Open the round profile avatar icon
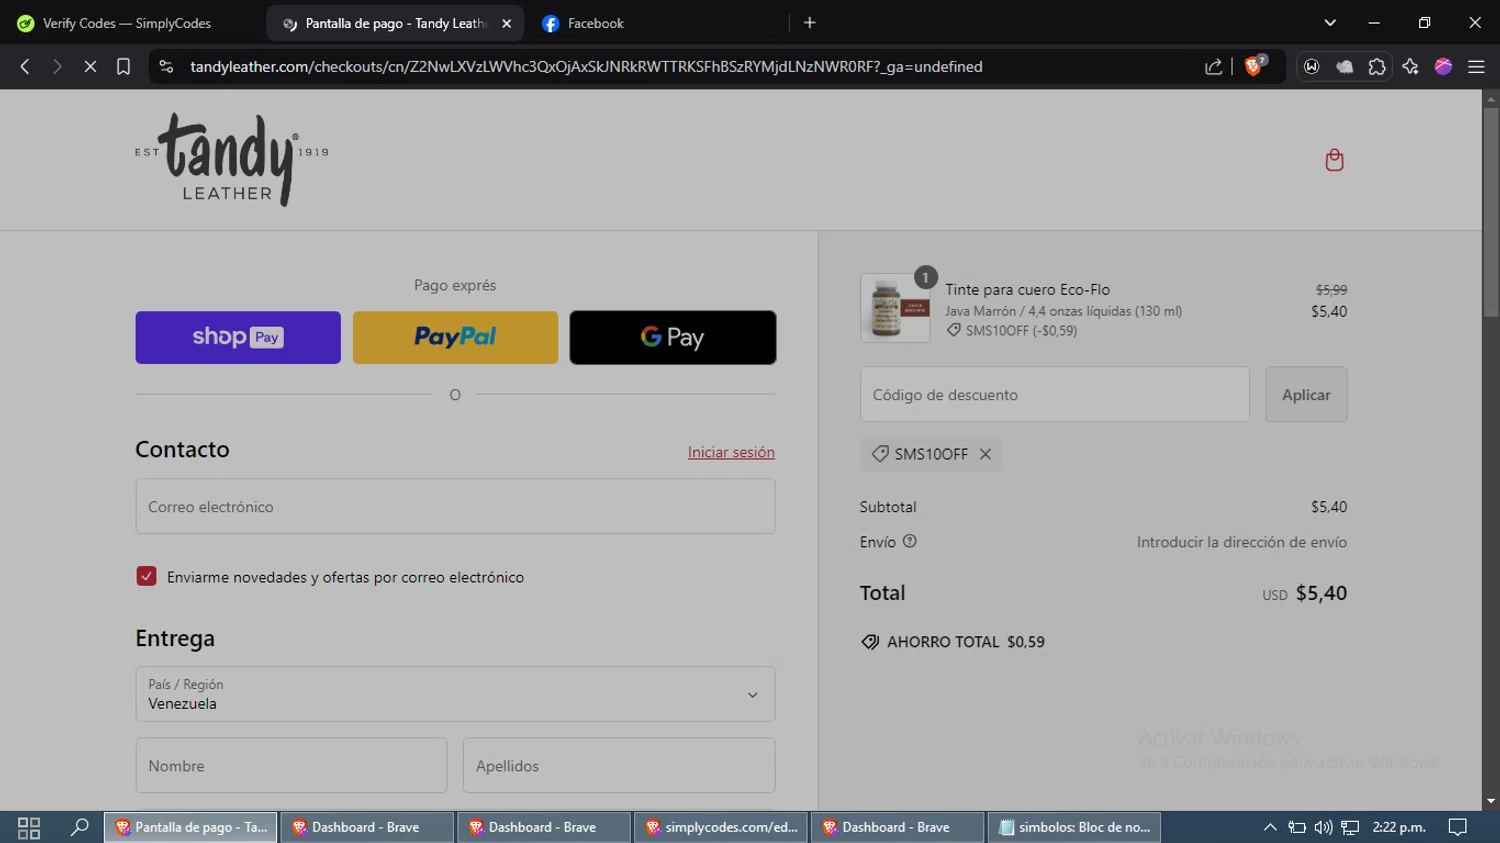Screen dimensions: 1500x843 (x=1443, y=67)
